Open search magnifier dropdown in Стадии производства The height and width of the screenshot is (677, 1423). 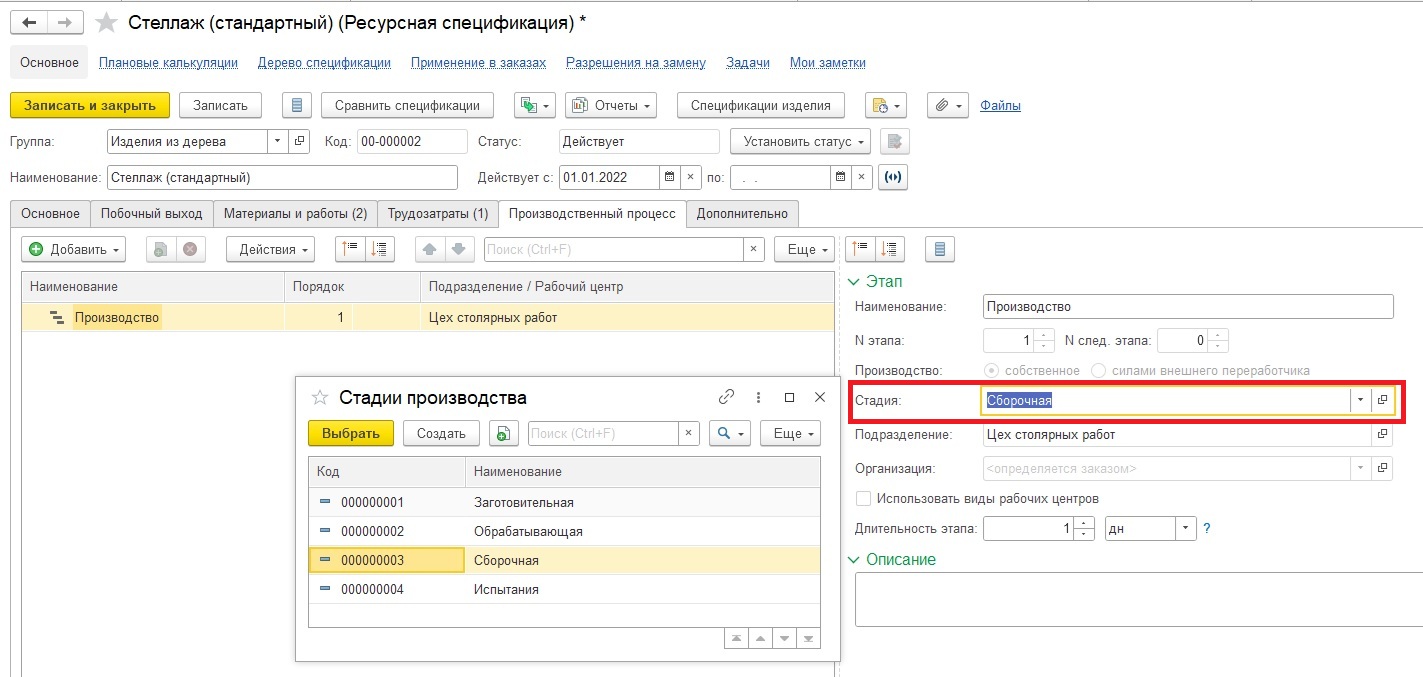pyautogui.click(x=730, y=433)
